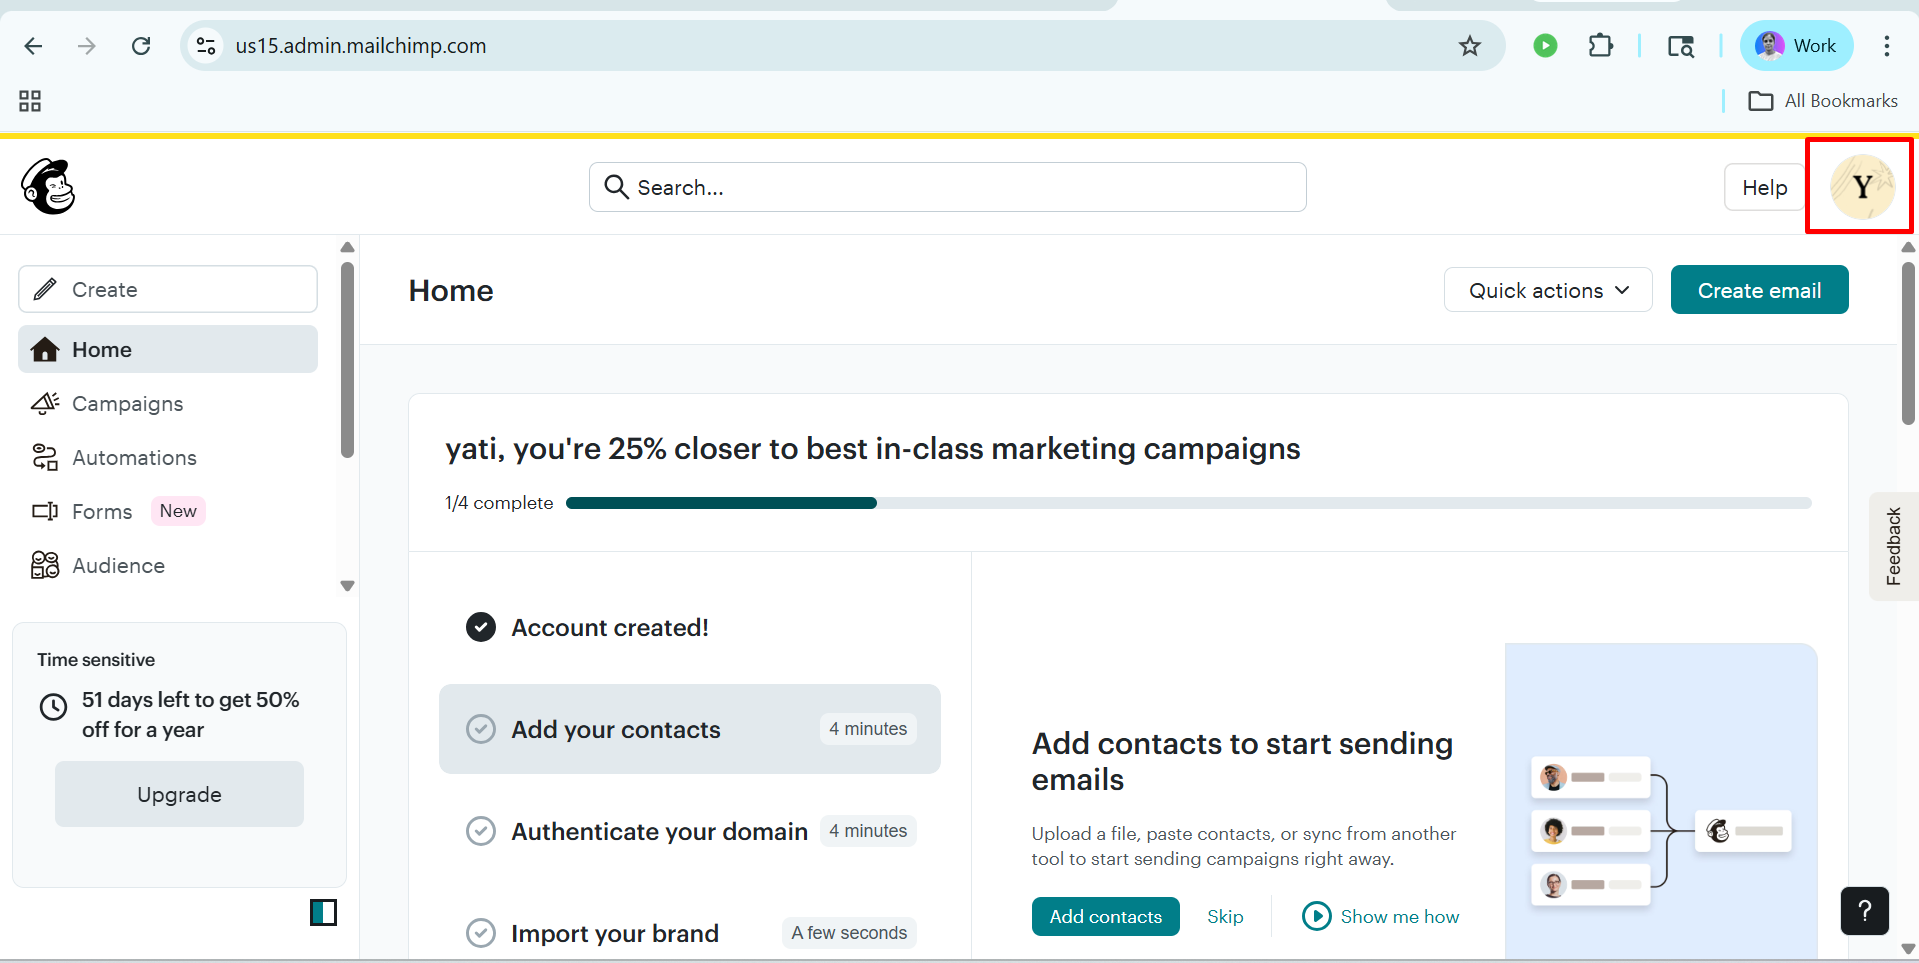Click the browser address bar URL

tap(361, 46)
